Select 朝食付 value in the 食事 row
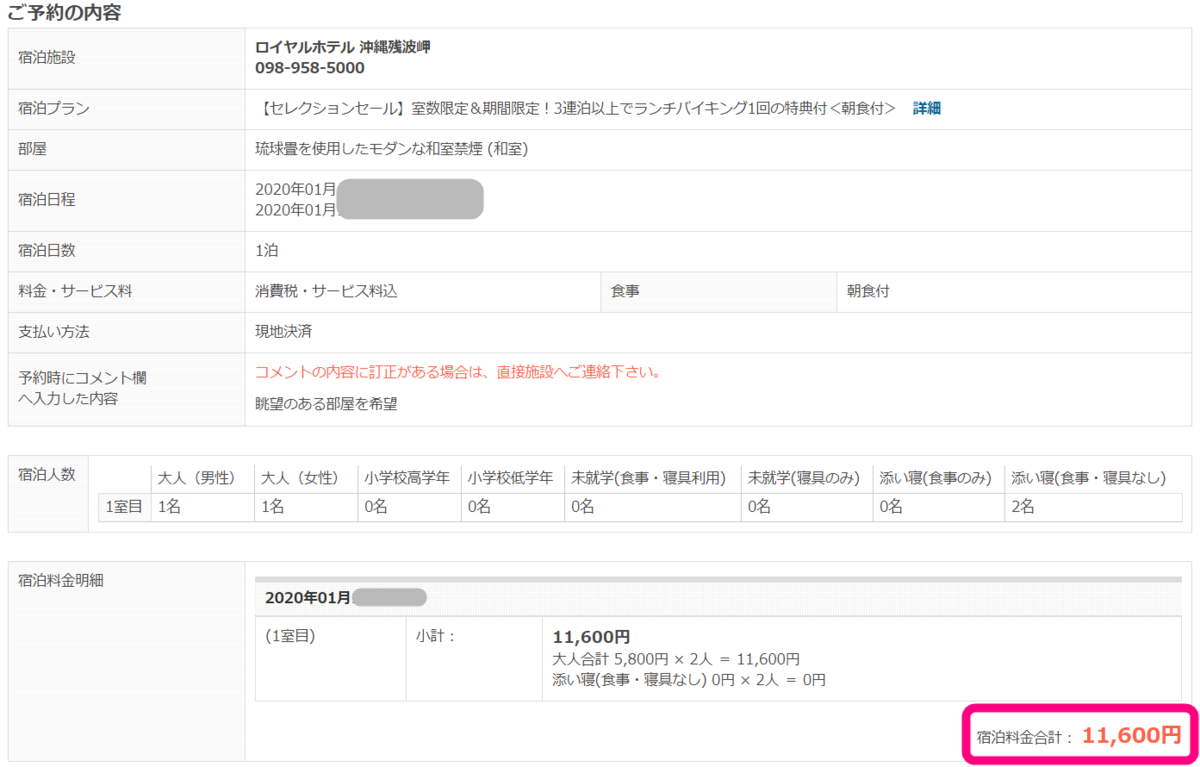 click(x=868, y=291)
